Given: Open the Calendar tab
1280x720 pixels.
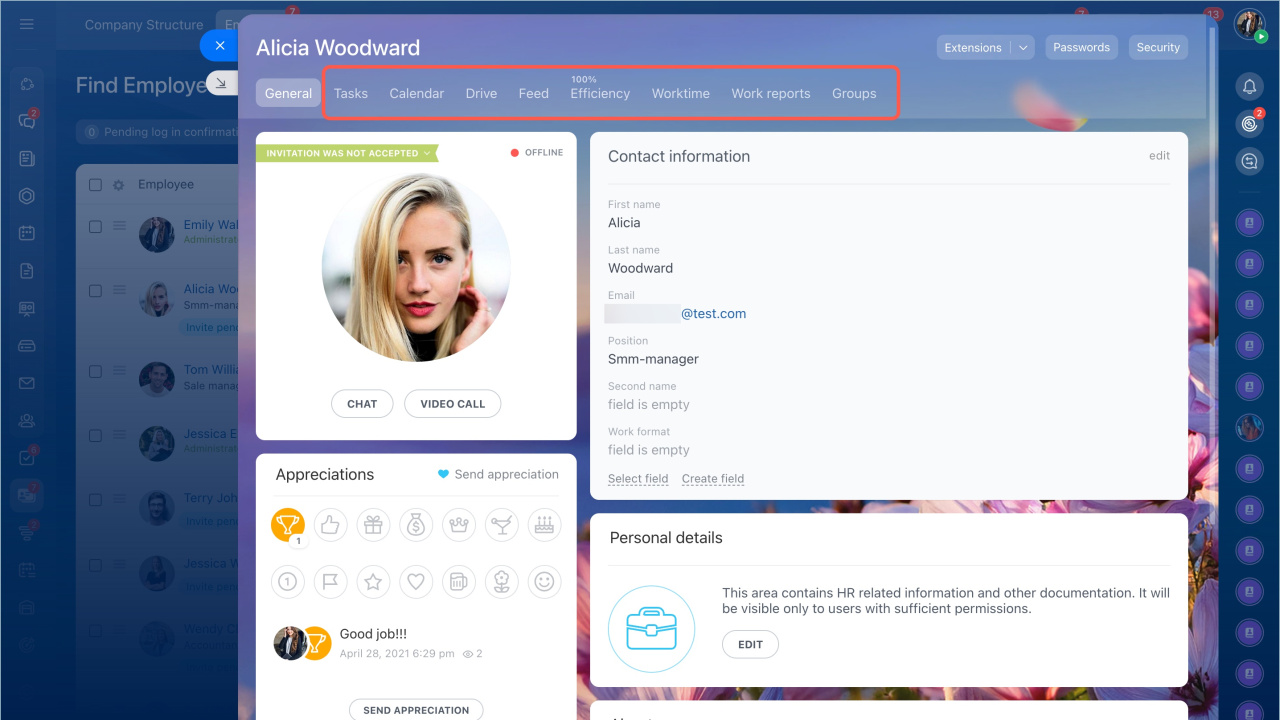Looking at the screenshot, I should coord(417,93).
